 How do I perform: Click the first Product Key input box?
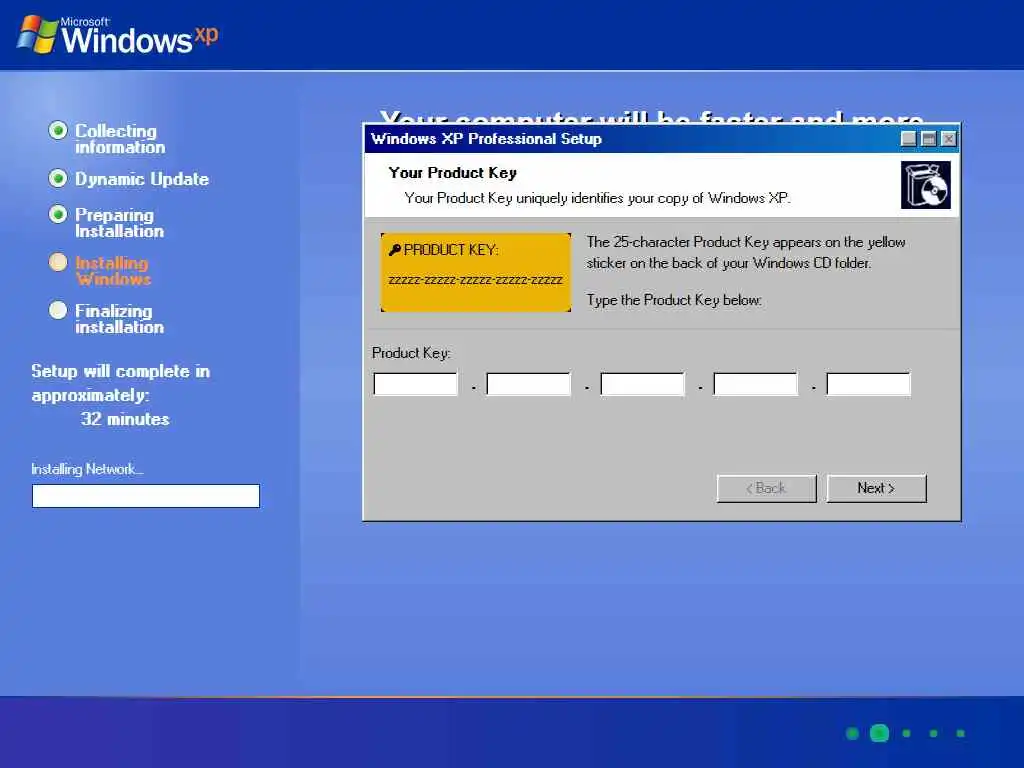tap(415, 384)
